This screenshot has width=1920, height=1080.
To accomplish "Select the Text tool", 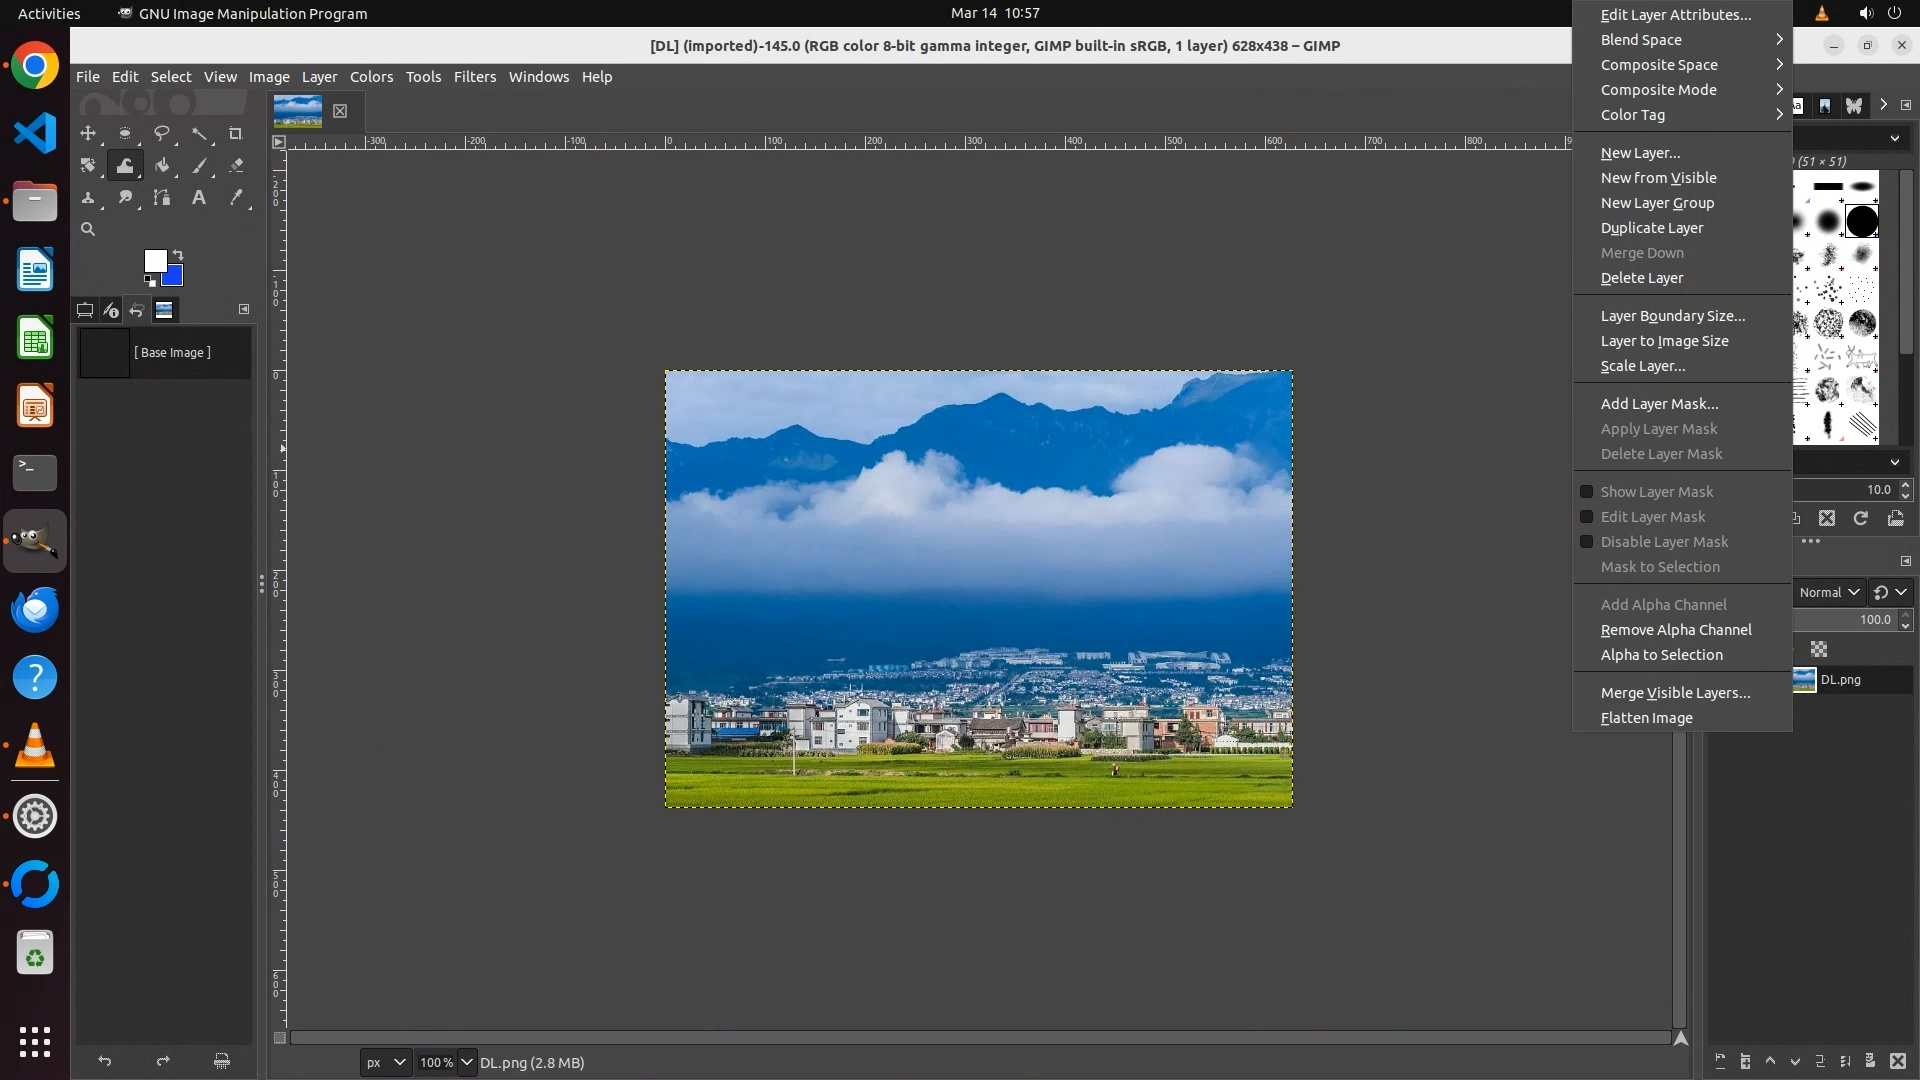I will point(198,198).
